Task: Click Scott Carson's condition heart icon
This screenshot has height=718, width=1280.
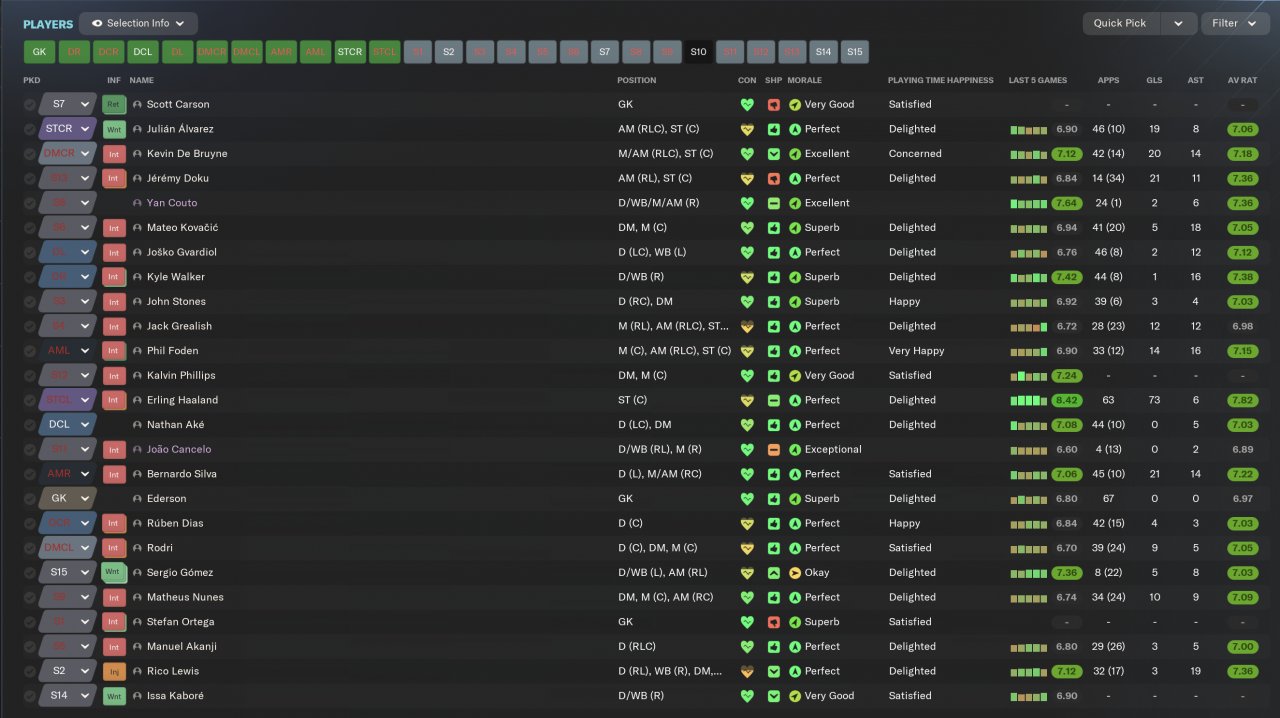Action: 746,104
